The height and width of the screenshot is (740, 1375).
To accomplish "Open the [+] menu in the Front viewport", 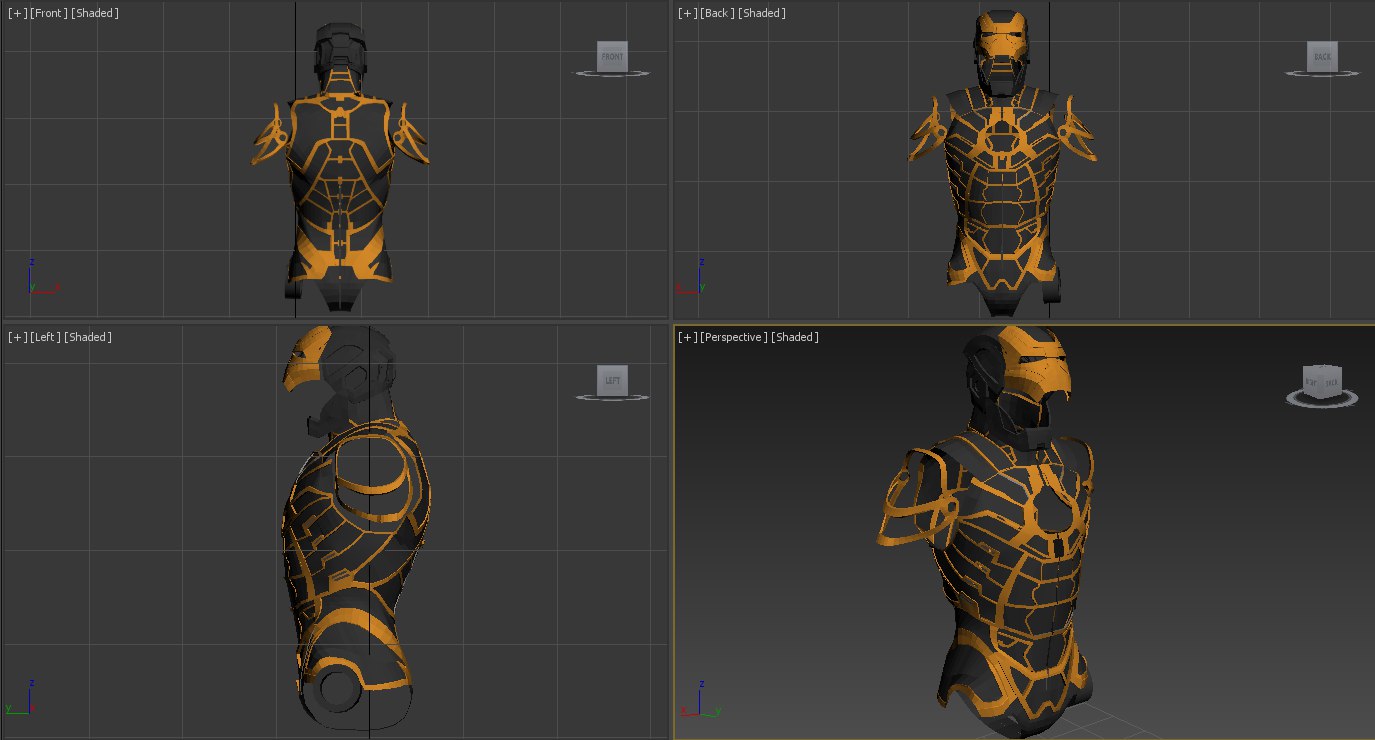I will (x=18, y=14).
